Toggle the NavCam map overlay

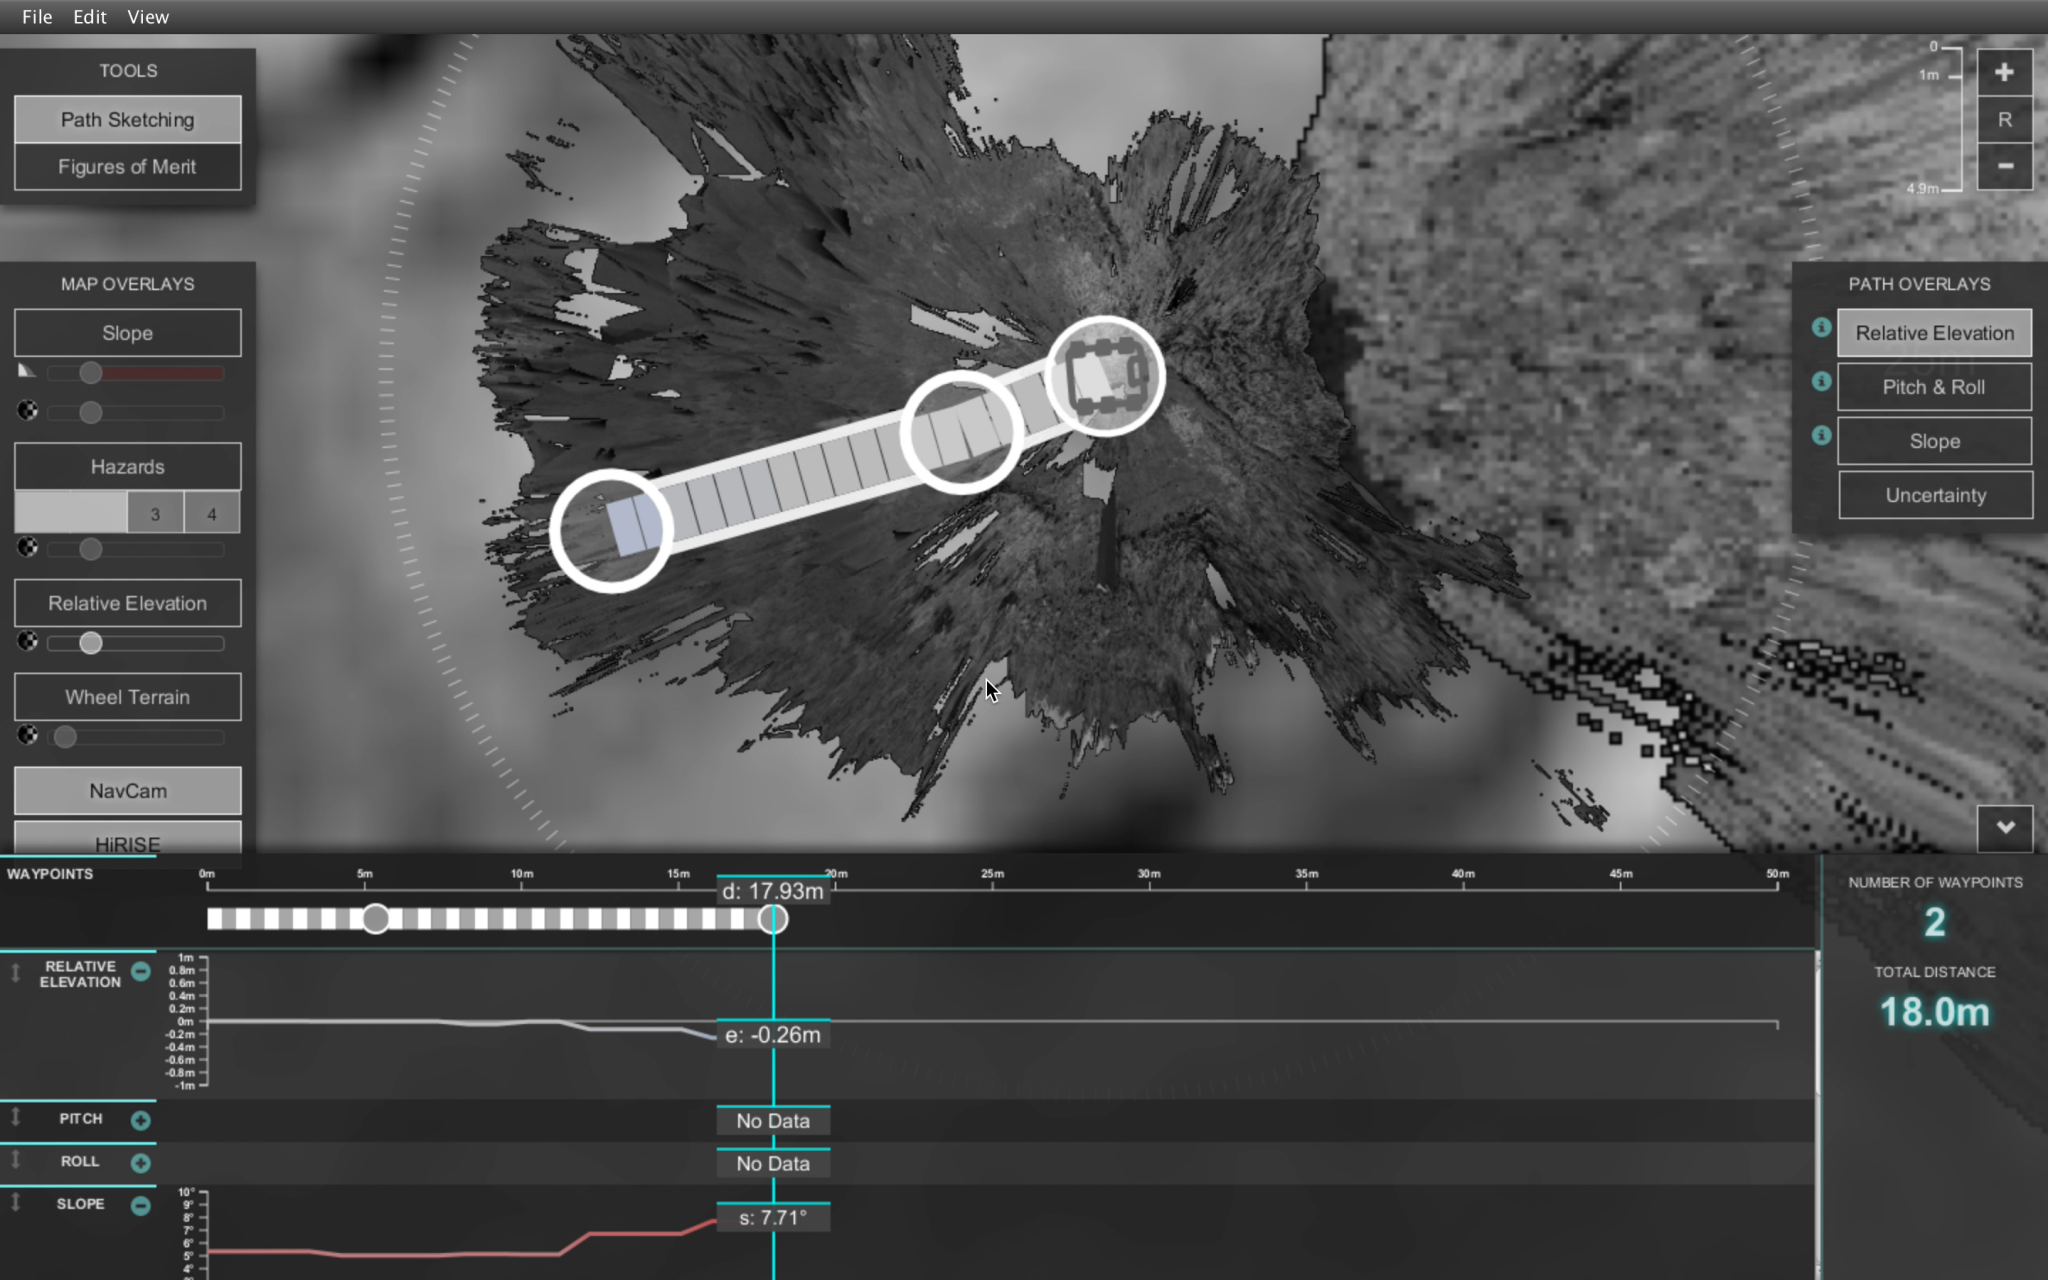pos(127,791)
